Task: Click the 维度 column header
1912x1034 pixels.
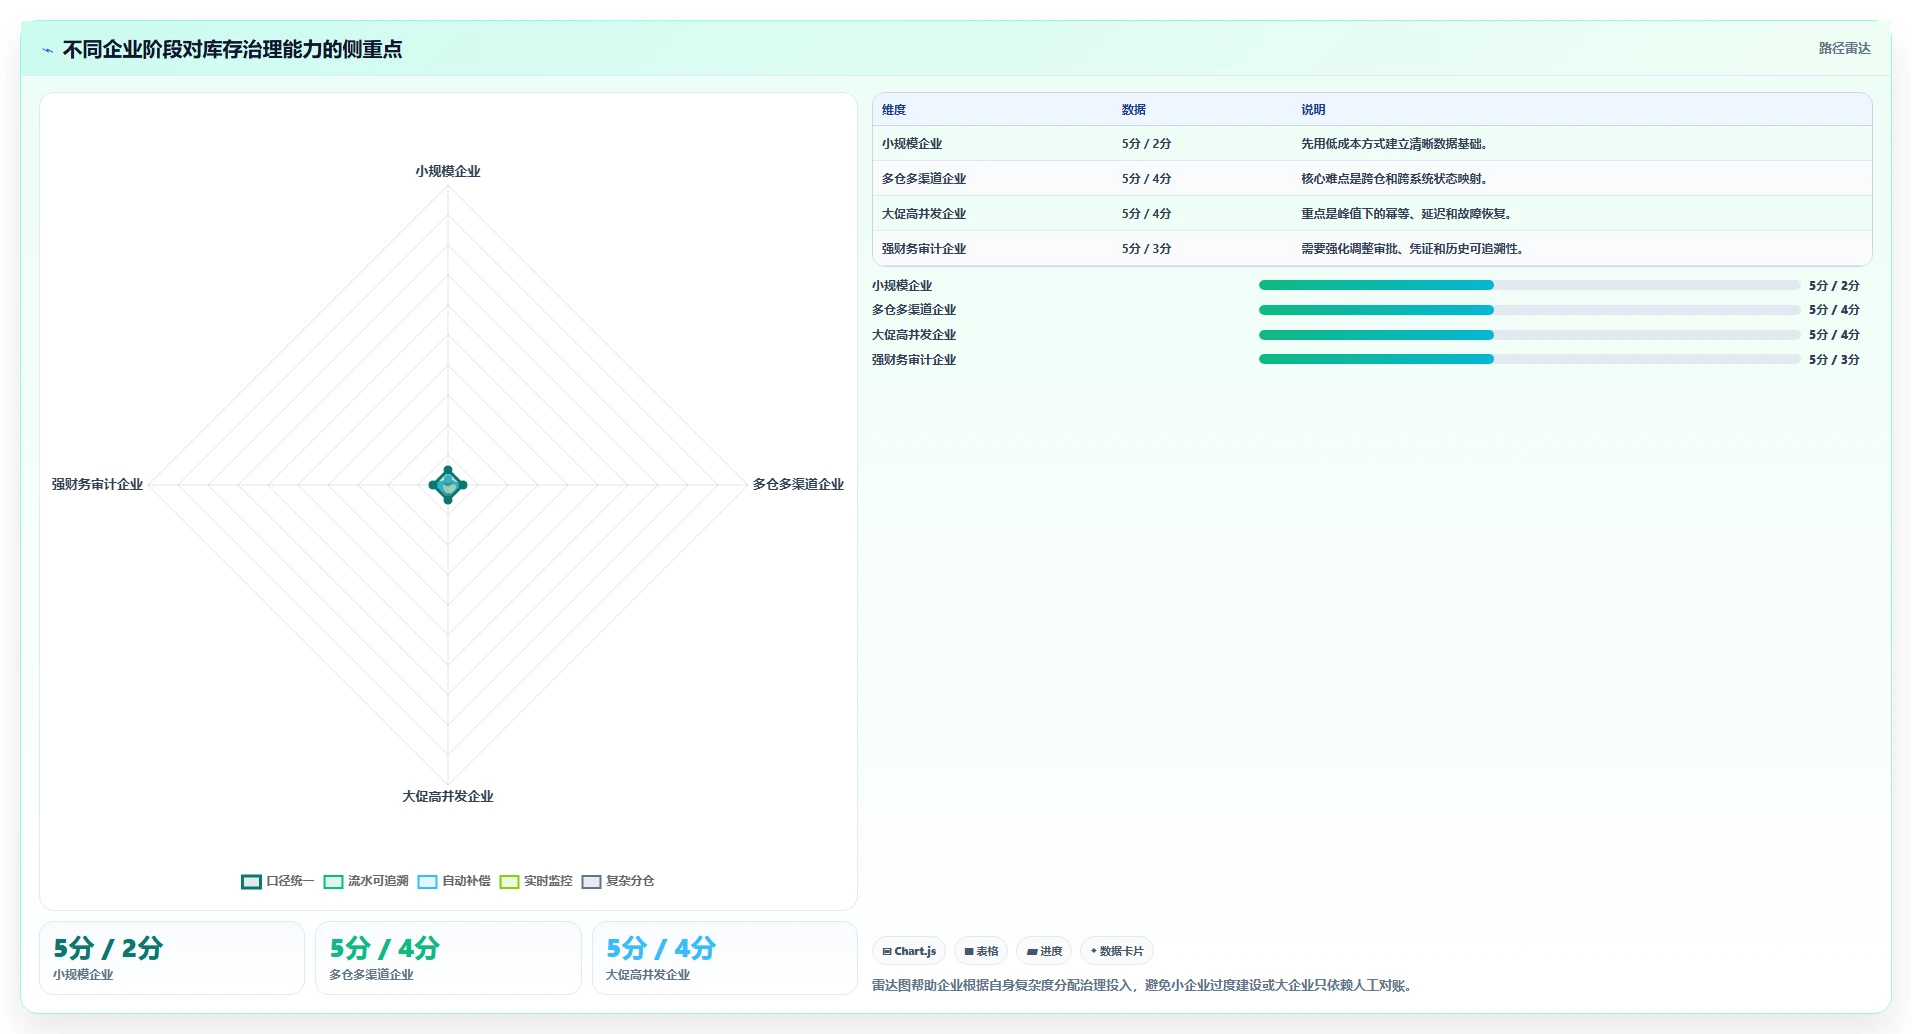Action: pos(894,110)
